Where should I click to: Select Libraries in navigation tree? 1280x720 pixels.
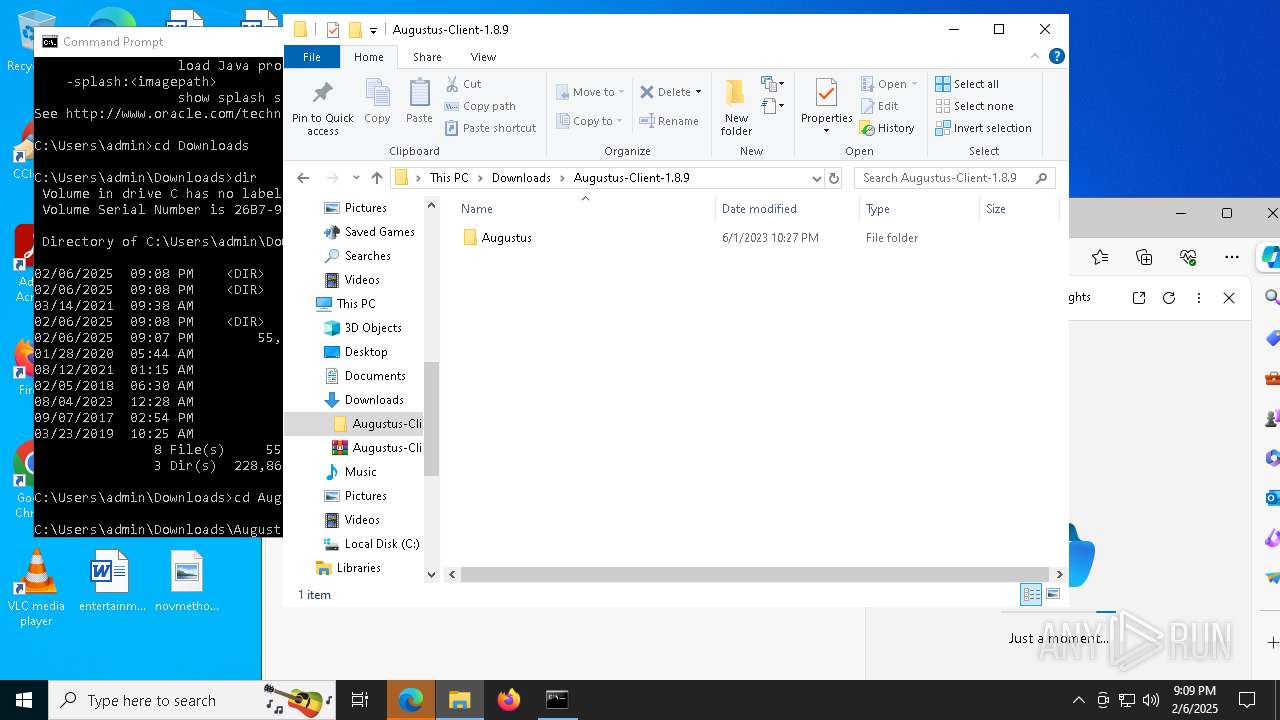pos(358,568)
